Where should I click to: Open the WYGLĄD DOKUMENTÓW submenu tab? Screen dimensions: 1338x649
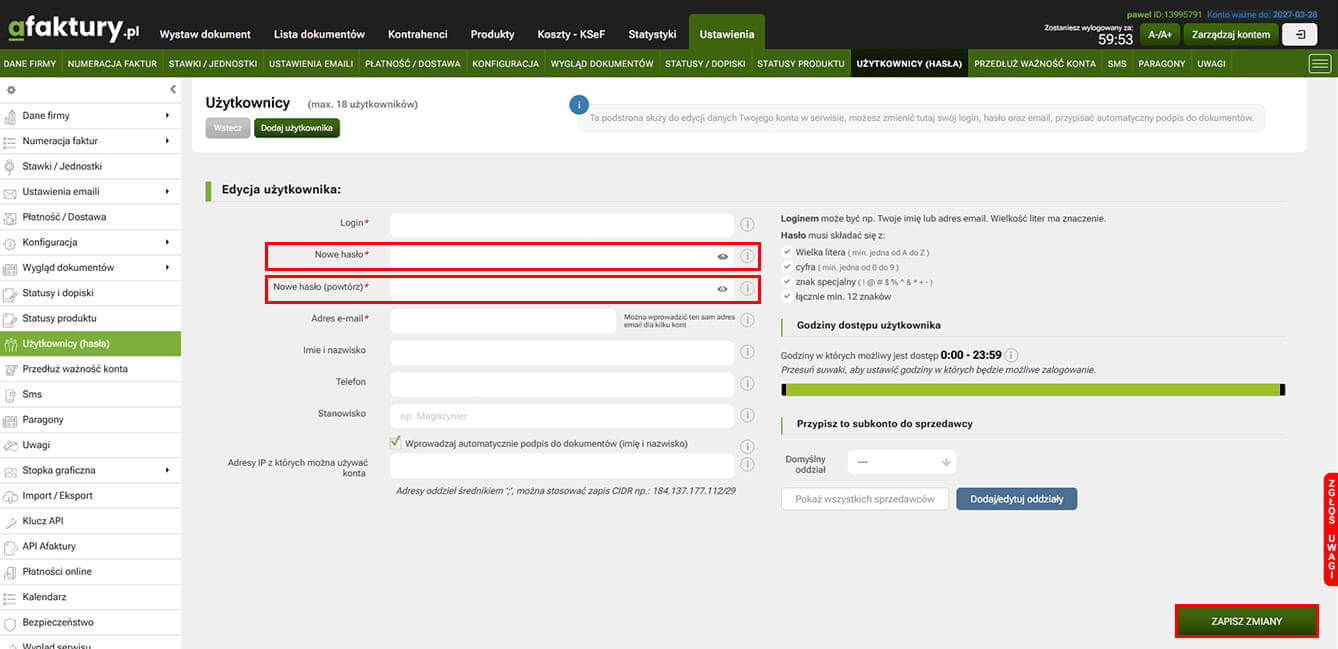pos(602,64)
